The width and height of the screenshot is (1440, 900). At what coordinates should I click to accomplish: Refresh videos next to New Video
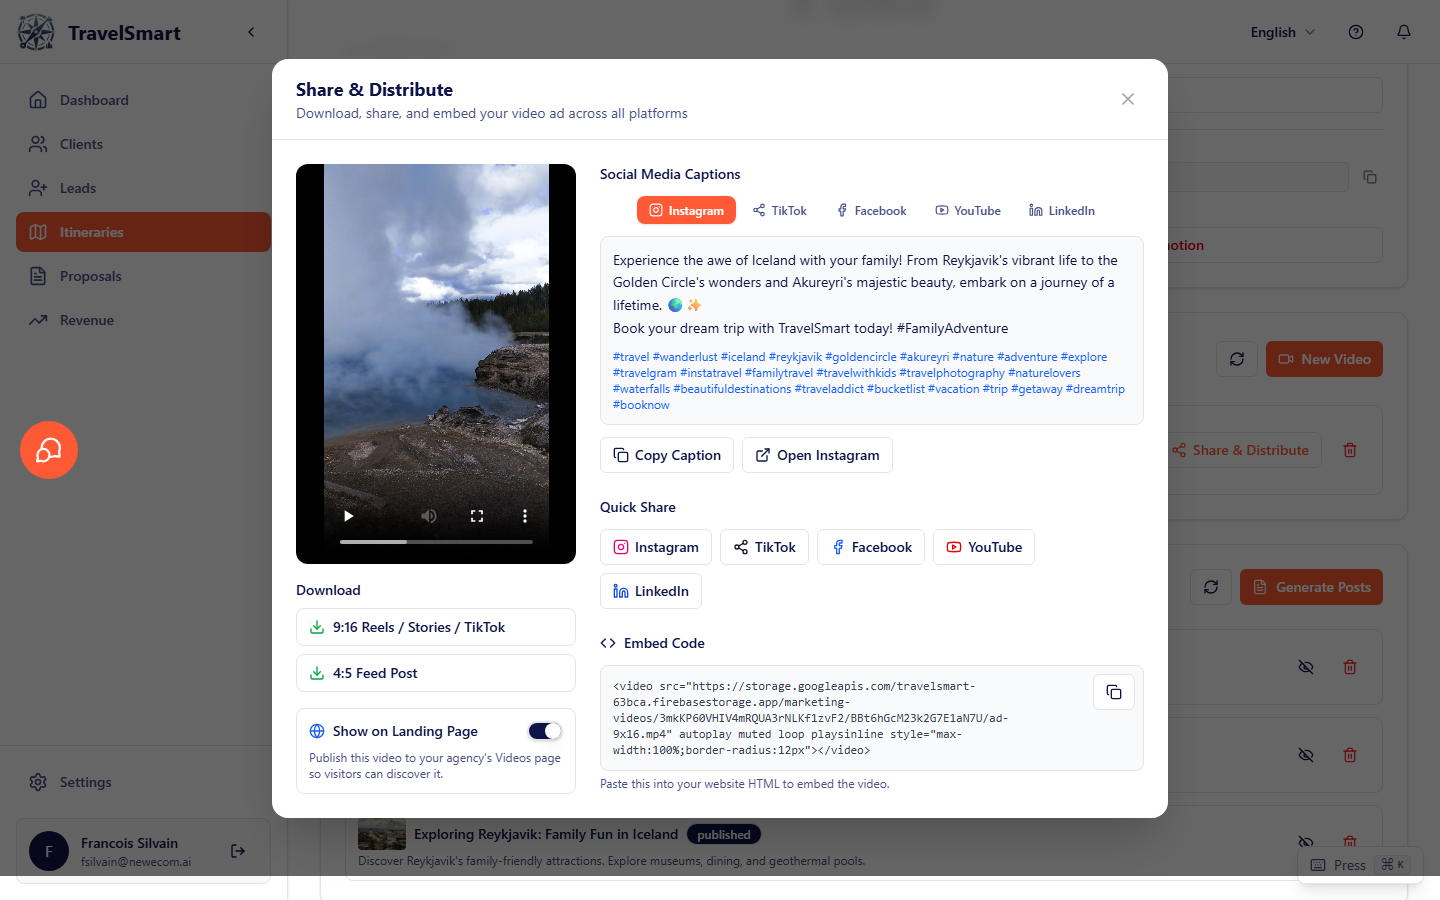coord(1237,359)
